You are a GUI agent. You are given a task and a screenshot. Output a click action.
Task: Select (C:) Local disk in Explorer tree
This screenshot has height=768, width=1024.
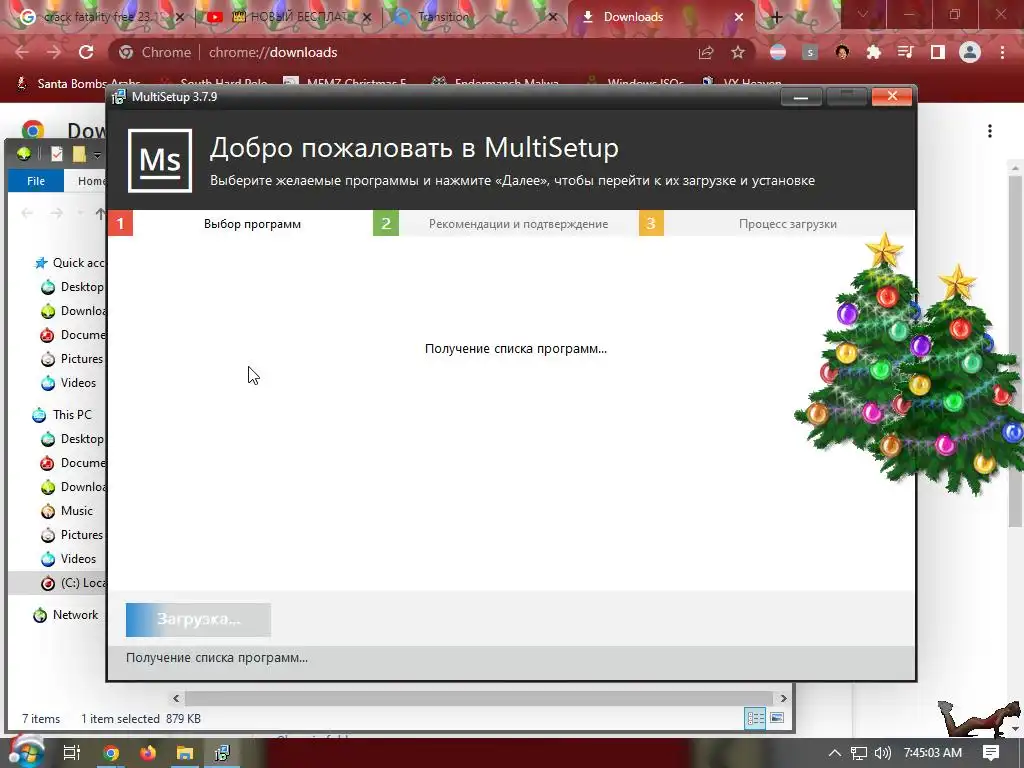[x=83, y=583]
